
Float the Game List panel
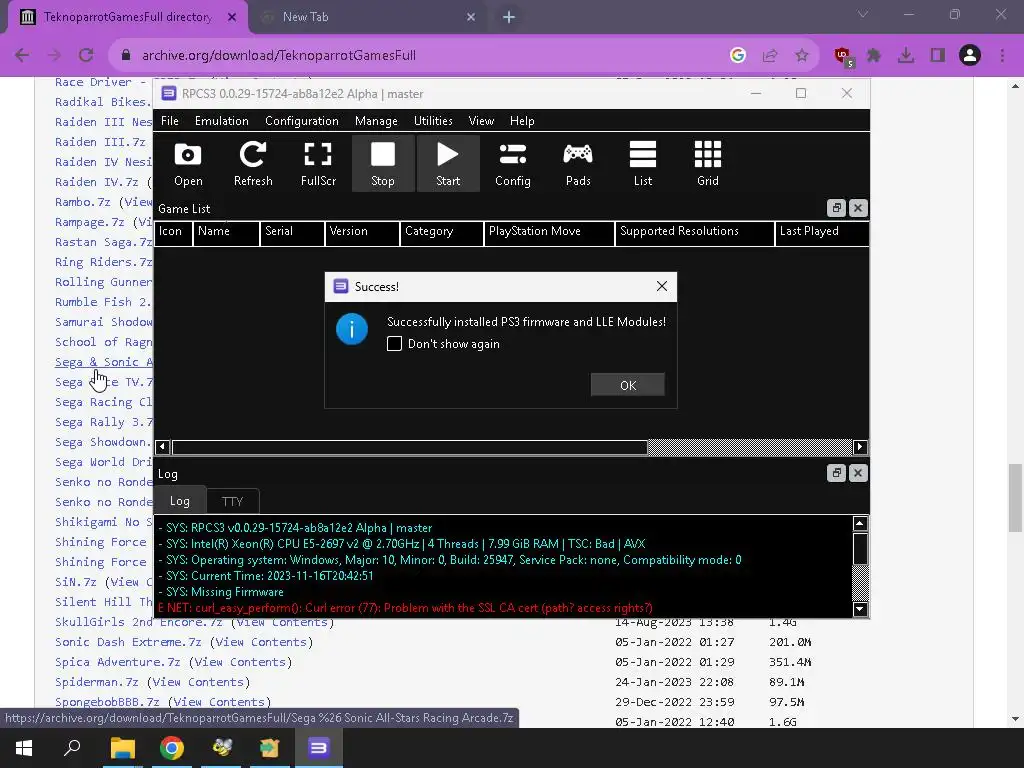pyautogui.click(x=837, y=208)
